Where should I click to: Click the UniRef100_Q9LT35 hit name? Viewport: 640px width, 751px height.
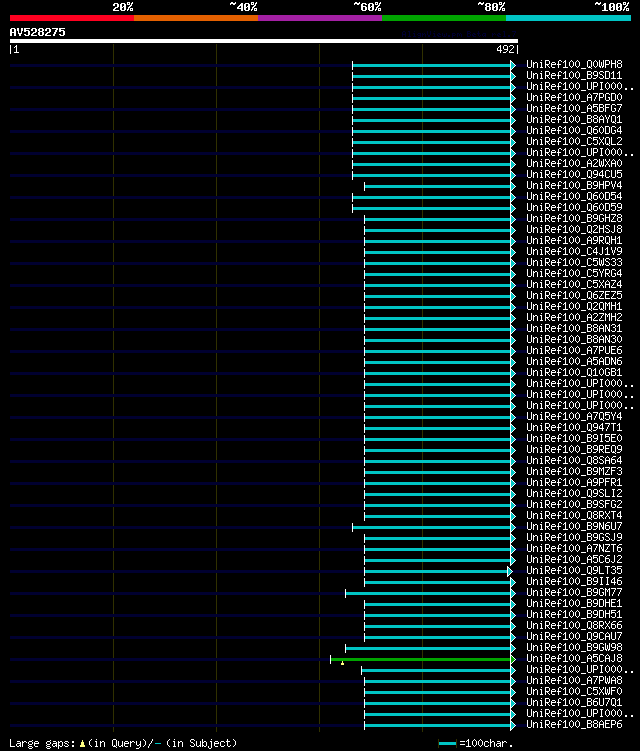pos(574,571)
